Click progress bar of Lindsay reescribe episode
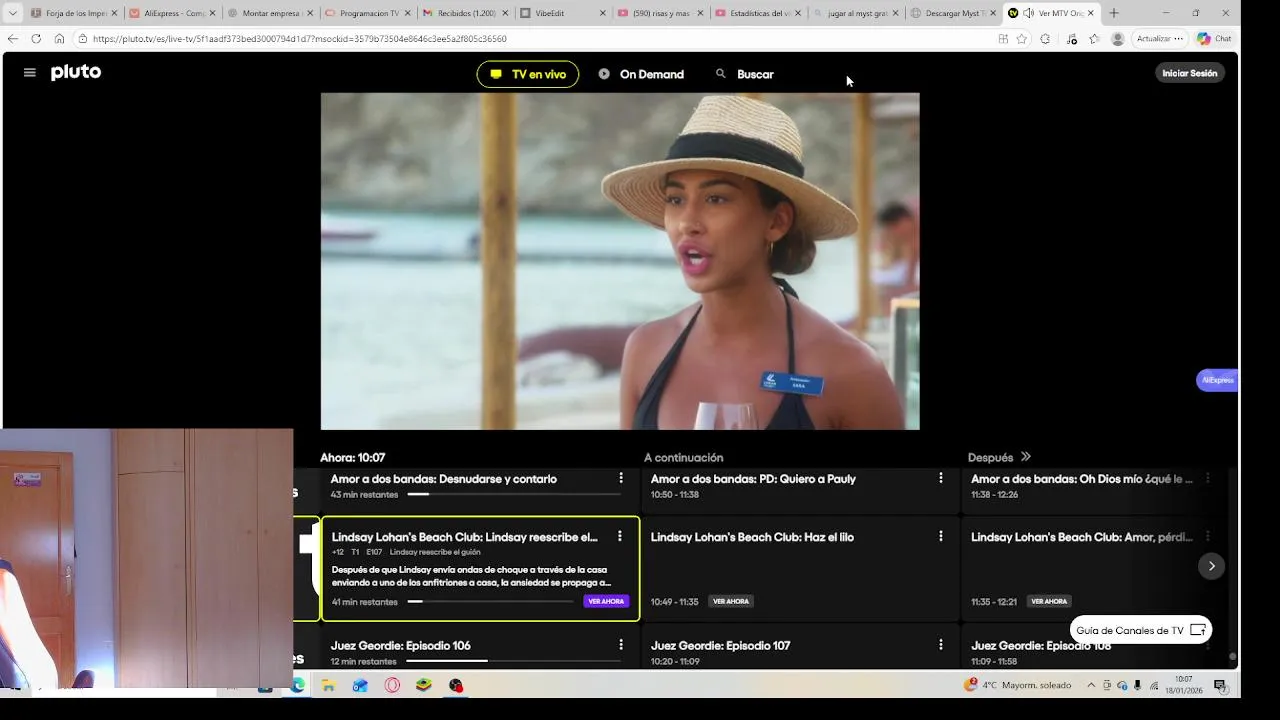This screenshot has height=720, width=1280. click(490, 601)
